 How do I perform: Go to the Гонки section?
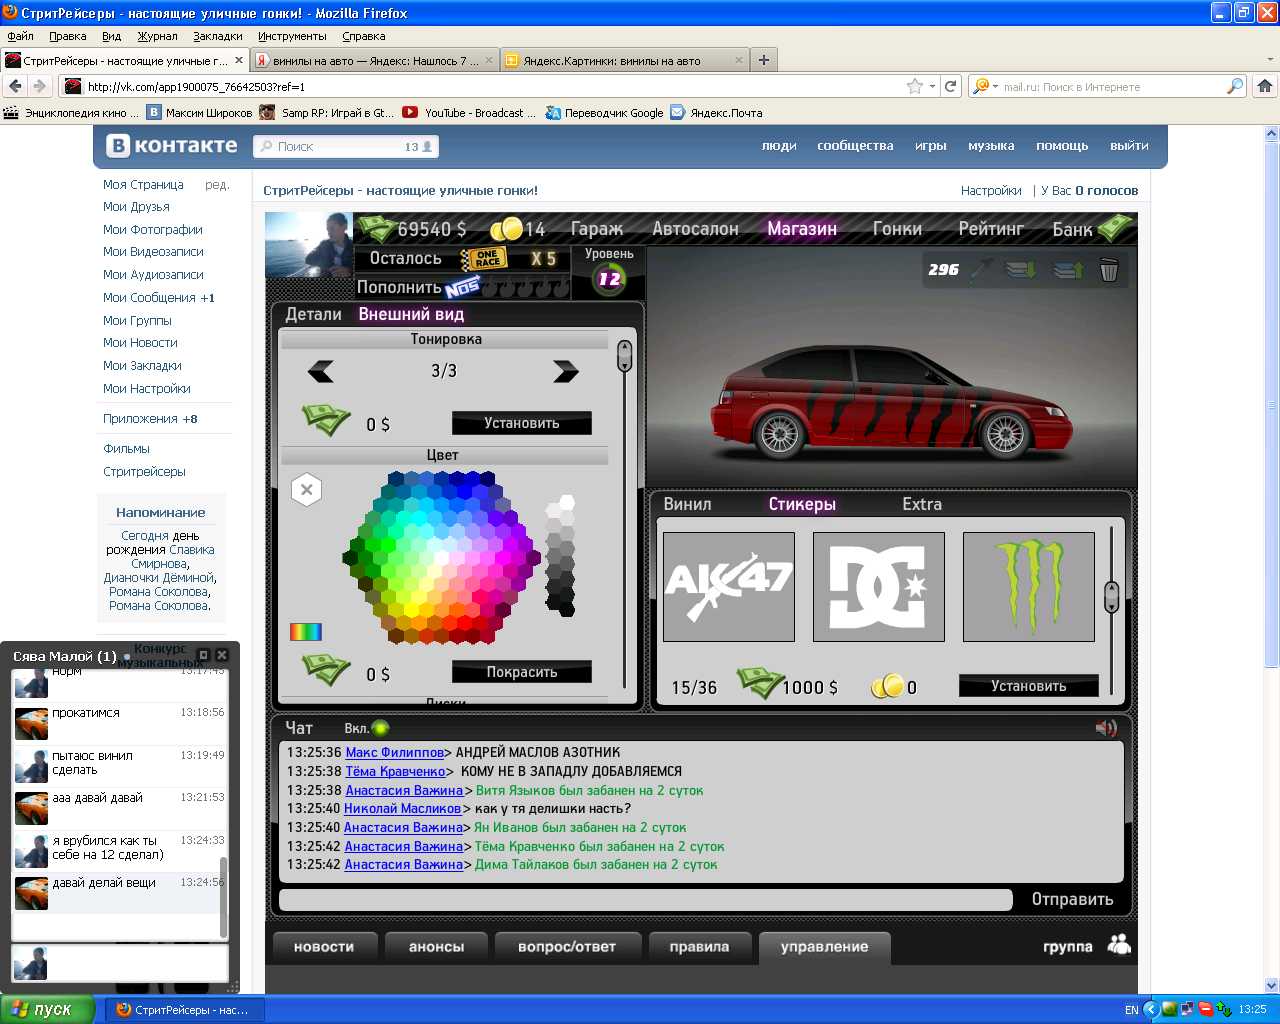897,229
